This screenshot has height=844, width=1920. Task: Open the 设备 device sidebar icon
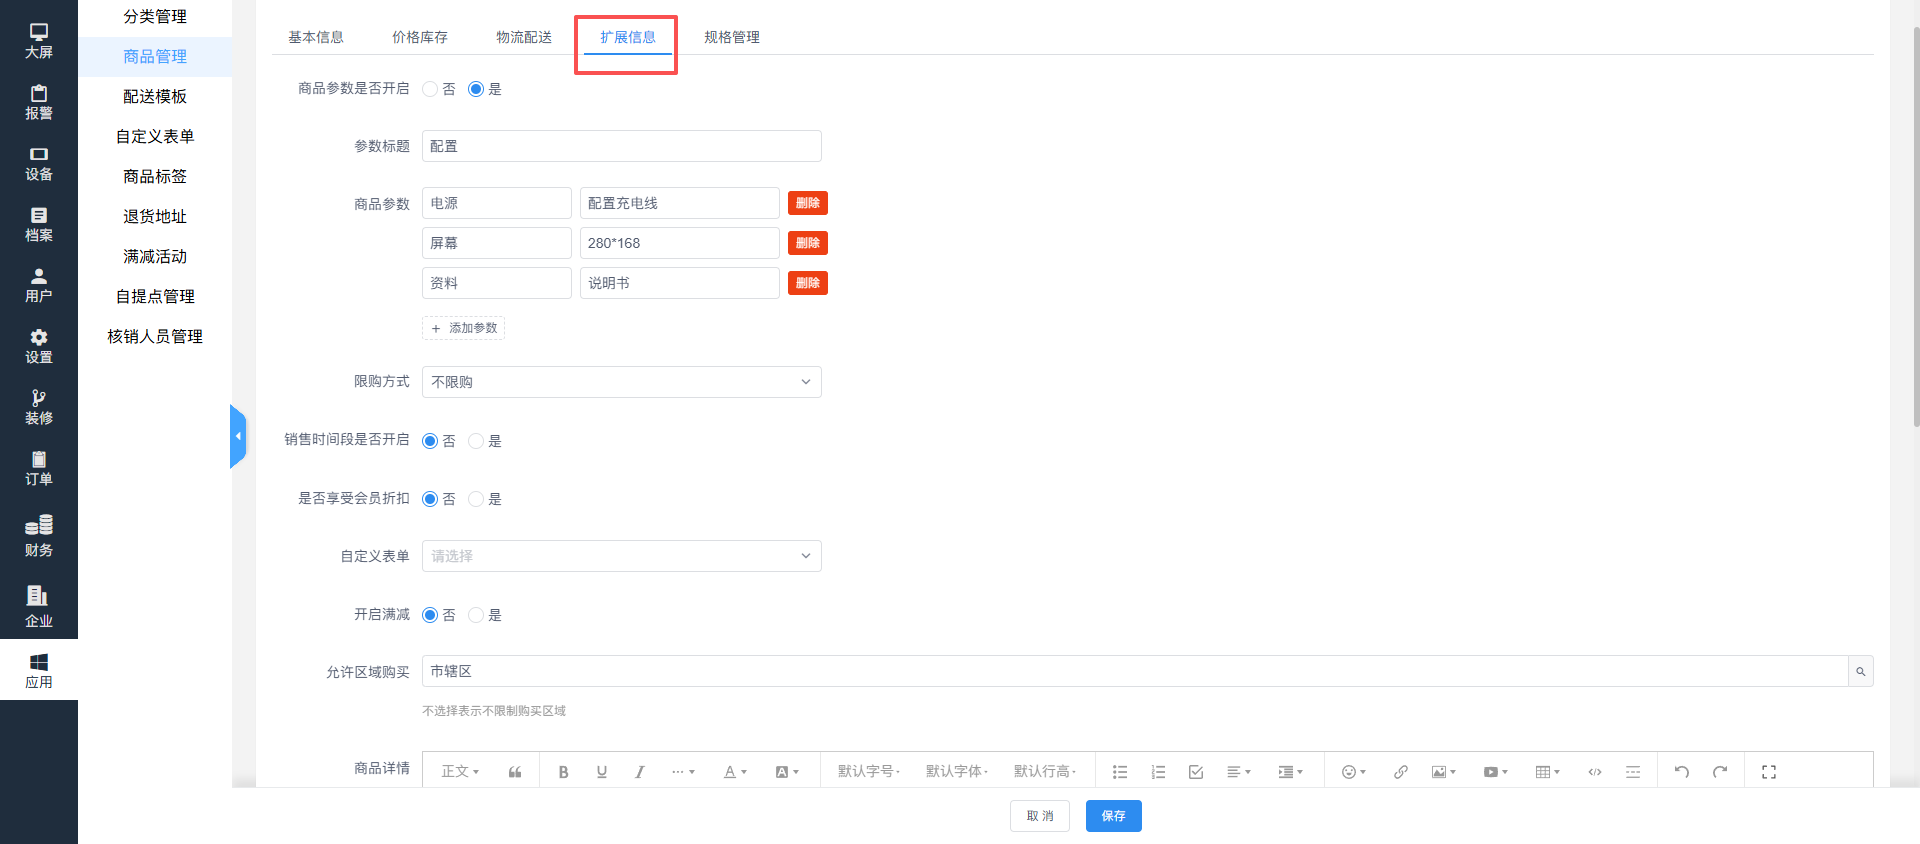pos(38,163)
